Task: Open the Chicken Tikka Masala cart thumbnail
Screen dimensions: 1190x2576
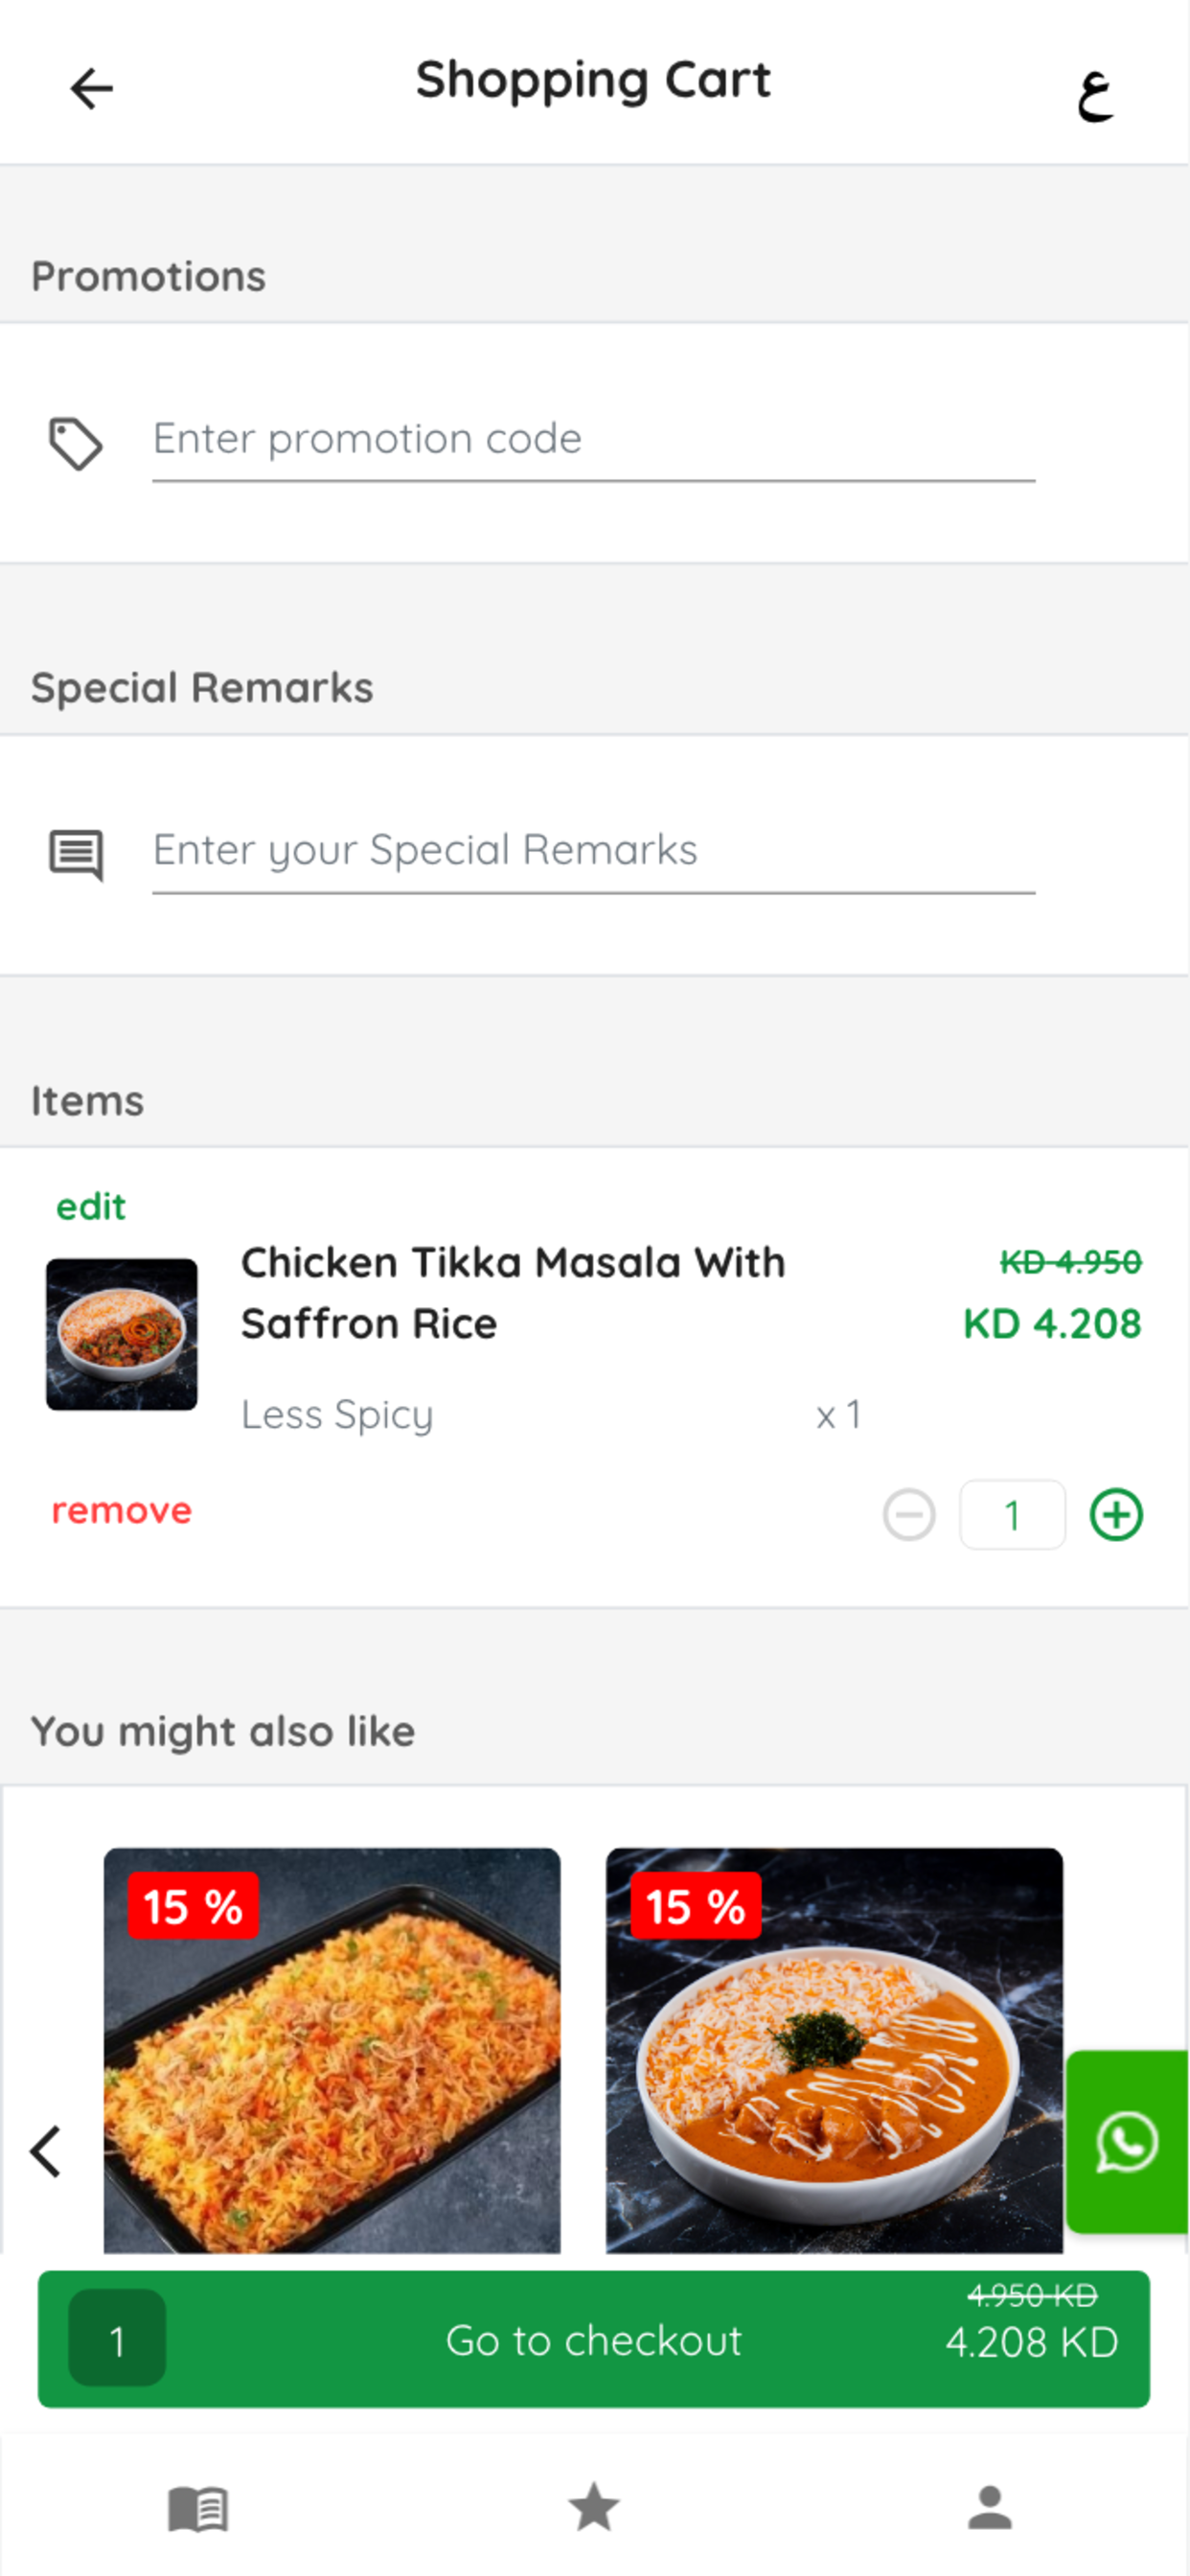Action: coord(122,1334)
